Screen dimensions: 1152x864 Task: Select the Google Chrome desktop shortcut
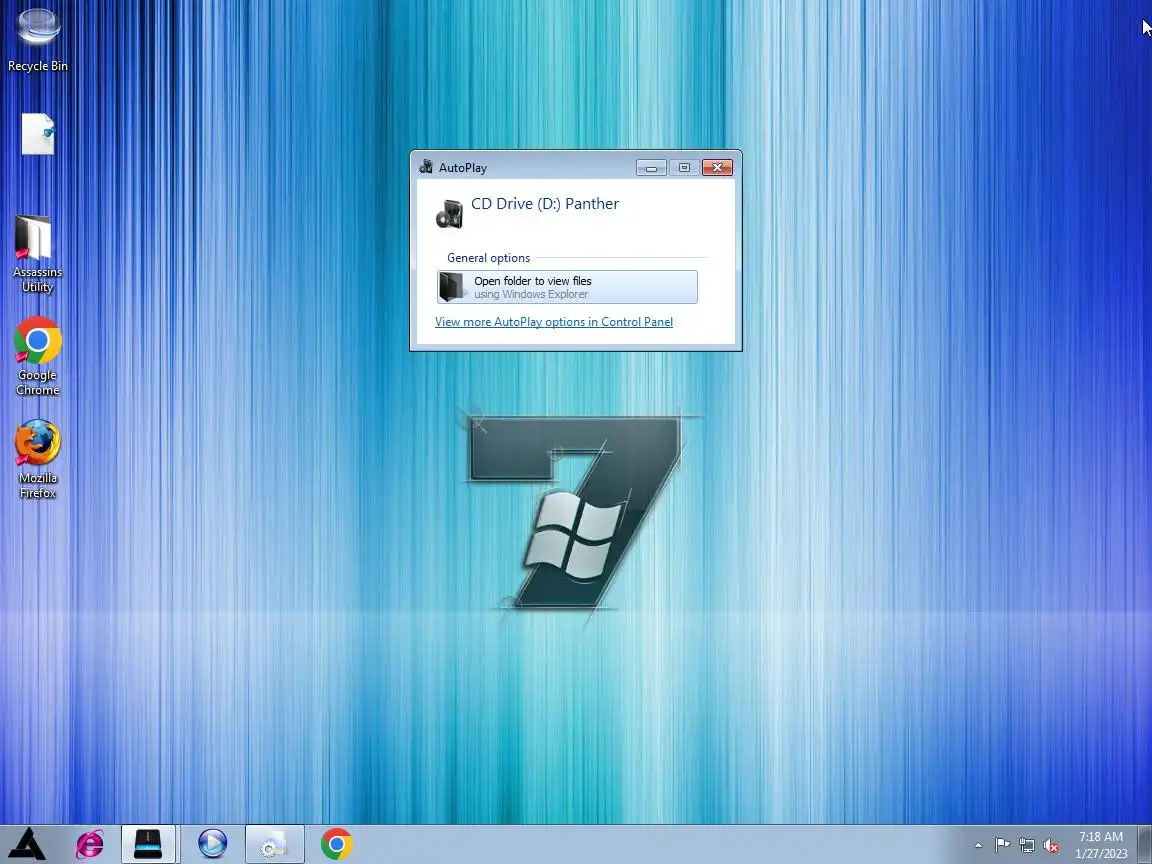coord(37,356)
